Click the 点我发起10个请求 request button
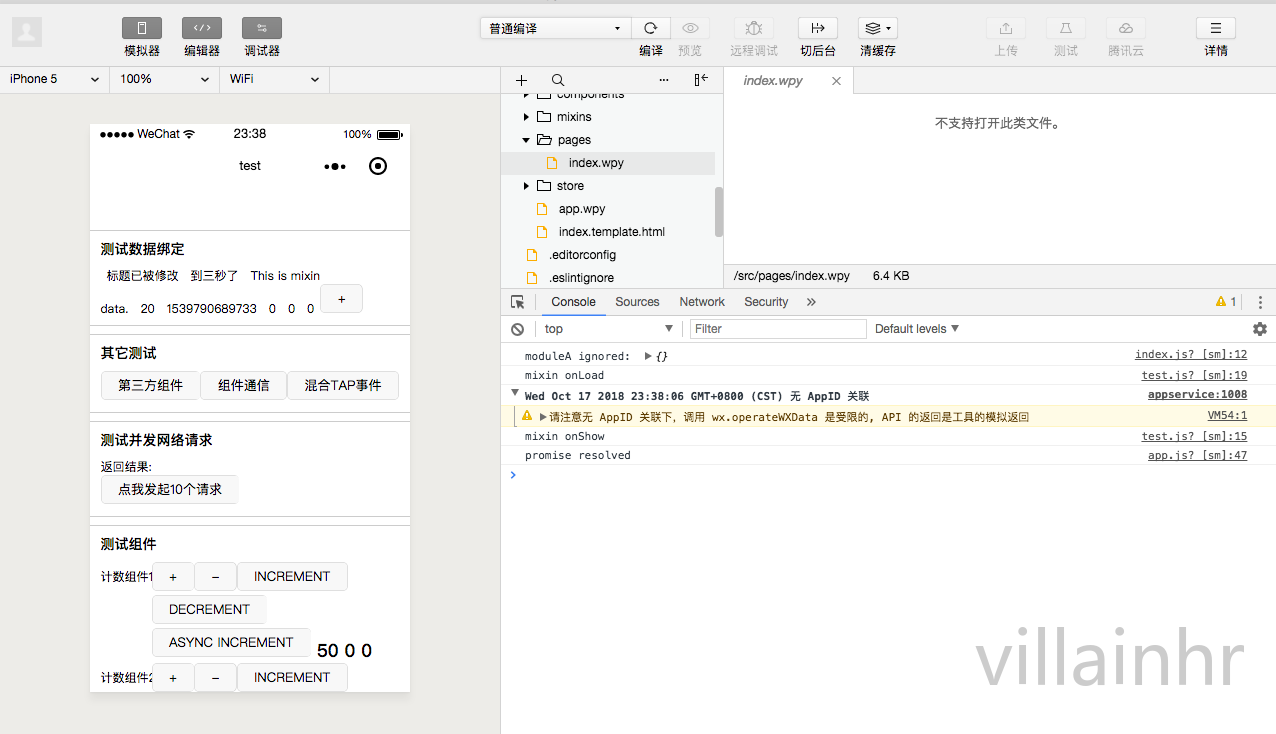1276x734 pixels. point(169,489)
